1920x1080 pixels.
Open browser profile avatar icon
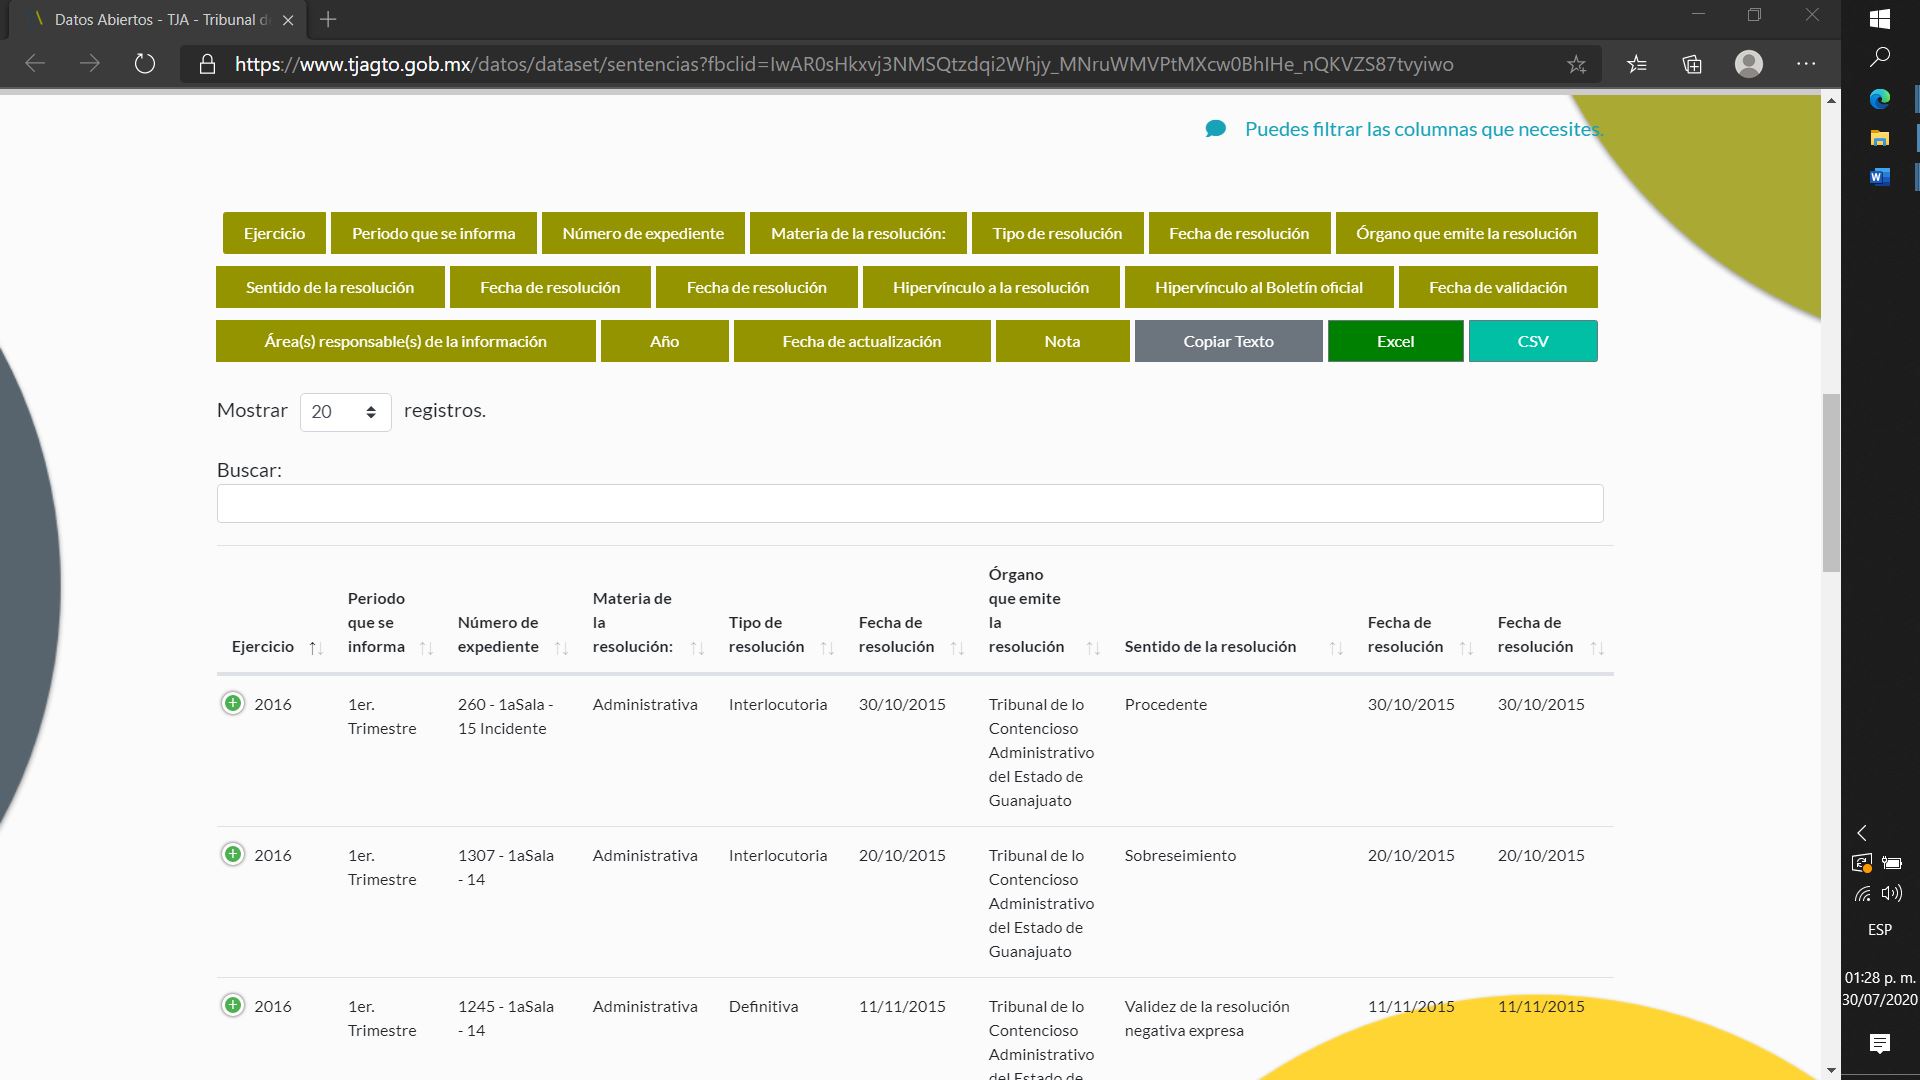(1748, 64)
